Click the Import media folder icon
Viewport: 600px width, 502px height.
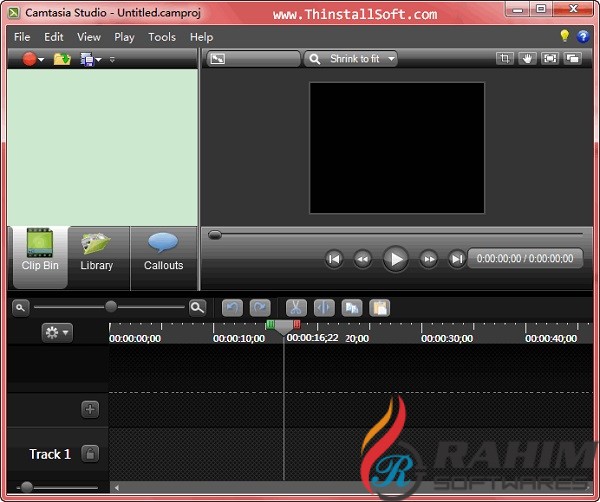(62, 59)
